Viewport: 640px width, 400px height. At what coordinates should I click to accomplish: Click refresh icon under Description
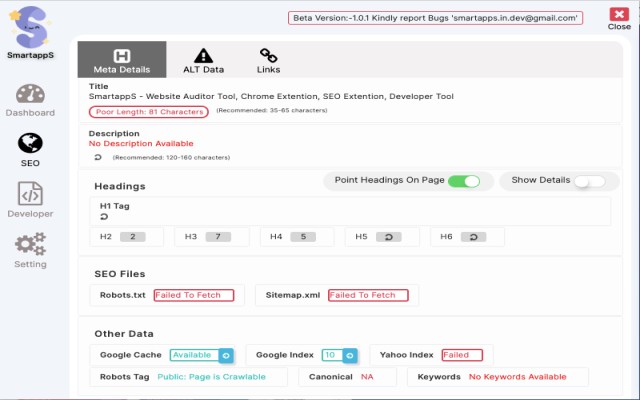click(97, 157)
